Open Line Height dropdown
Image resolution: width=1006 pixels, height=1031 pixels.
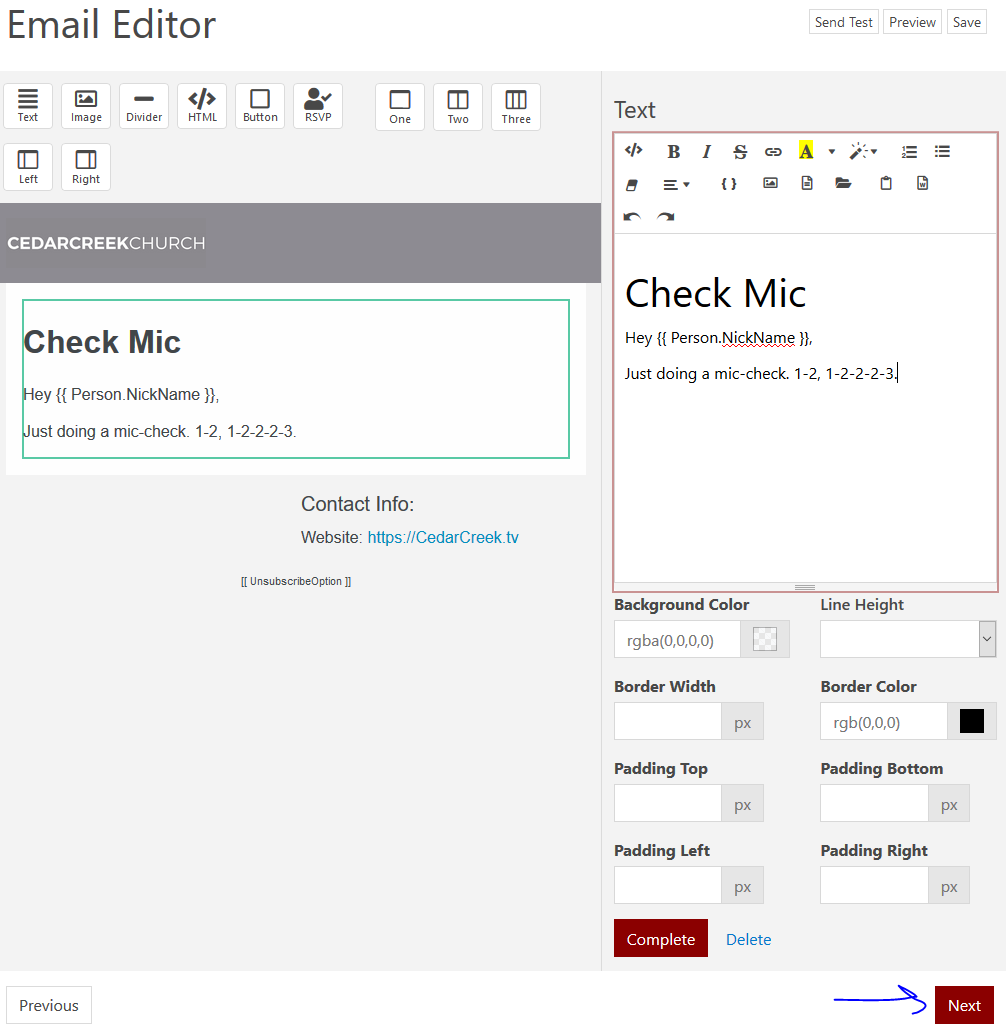(x=908, y=639)
